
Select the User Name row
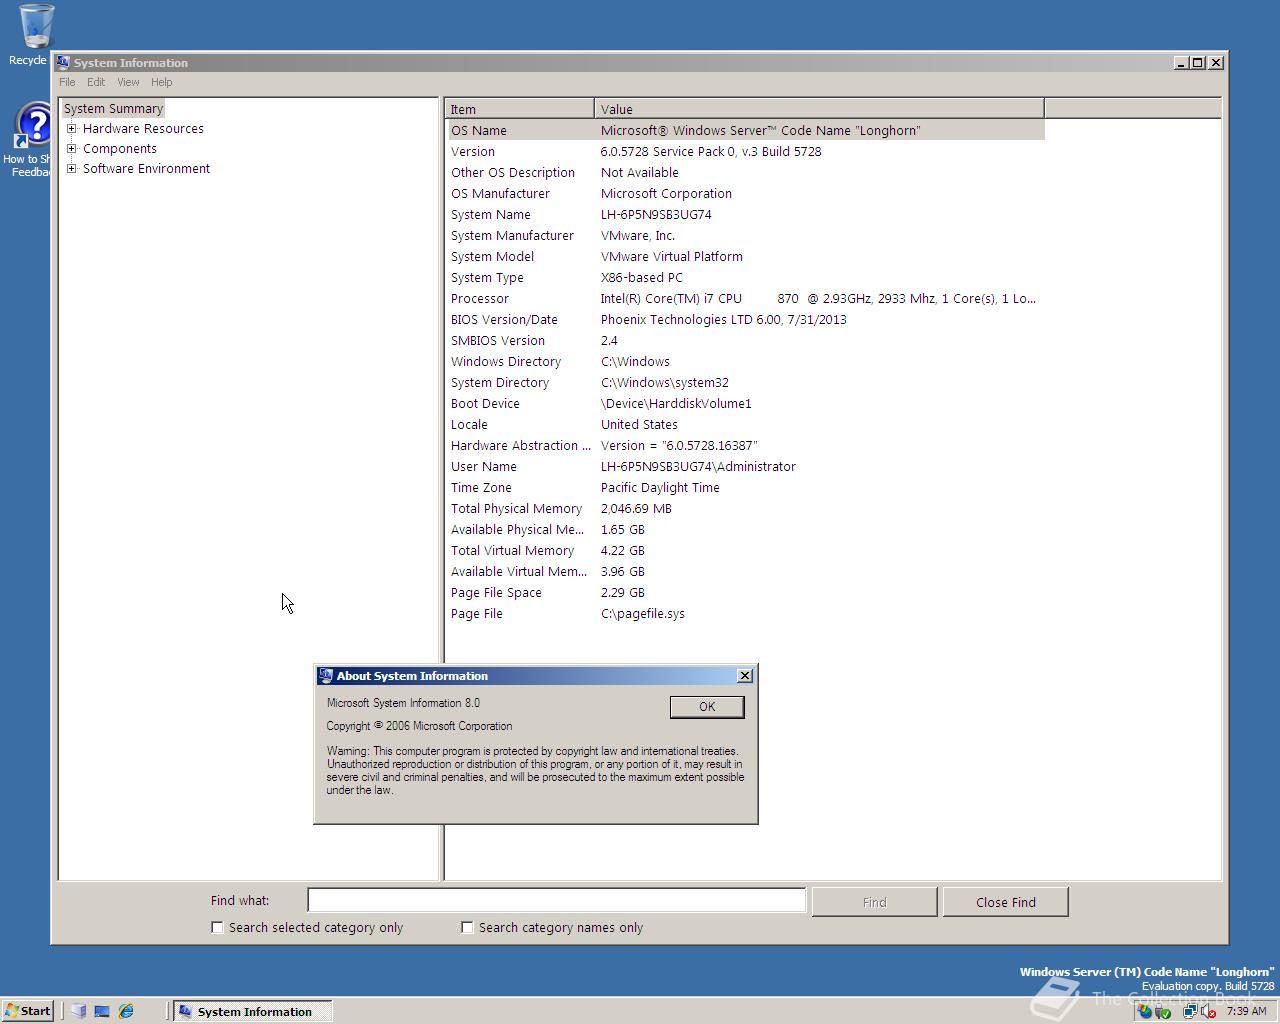745,466
